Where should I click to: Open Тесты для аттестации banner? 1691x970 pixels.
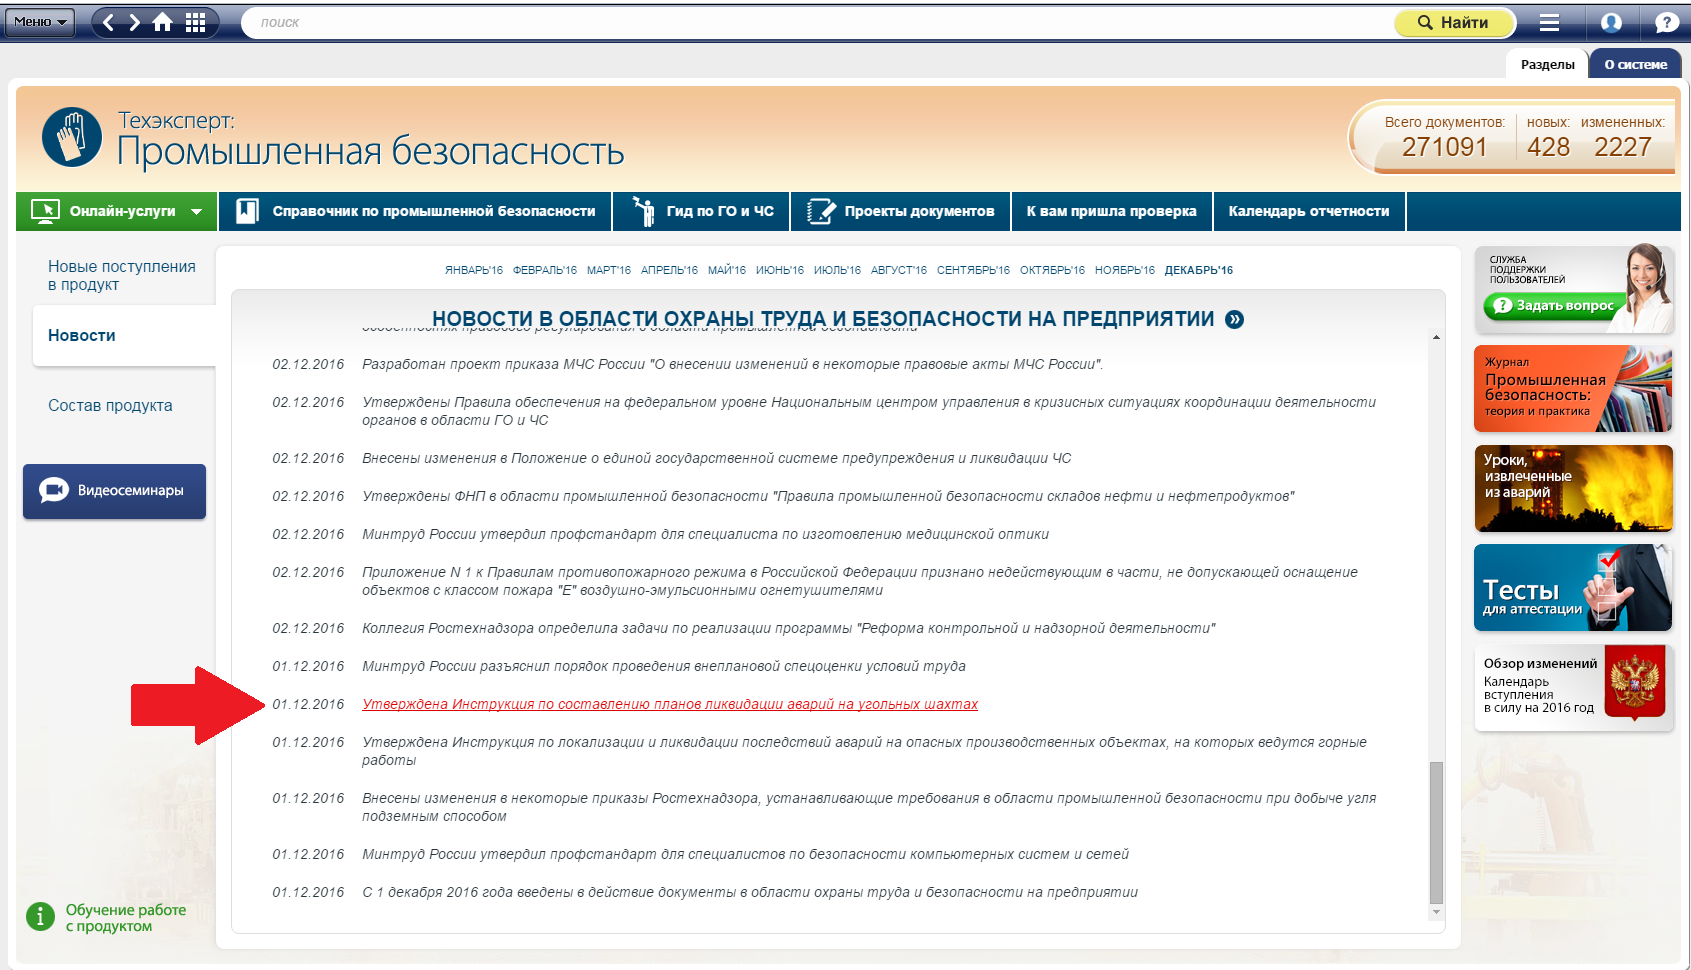point(1573,588)
